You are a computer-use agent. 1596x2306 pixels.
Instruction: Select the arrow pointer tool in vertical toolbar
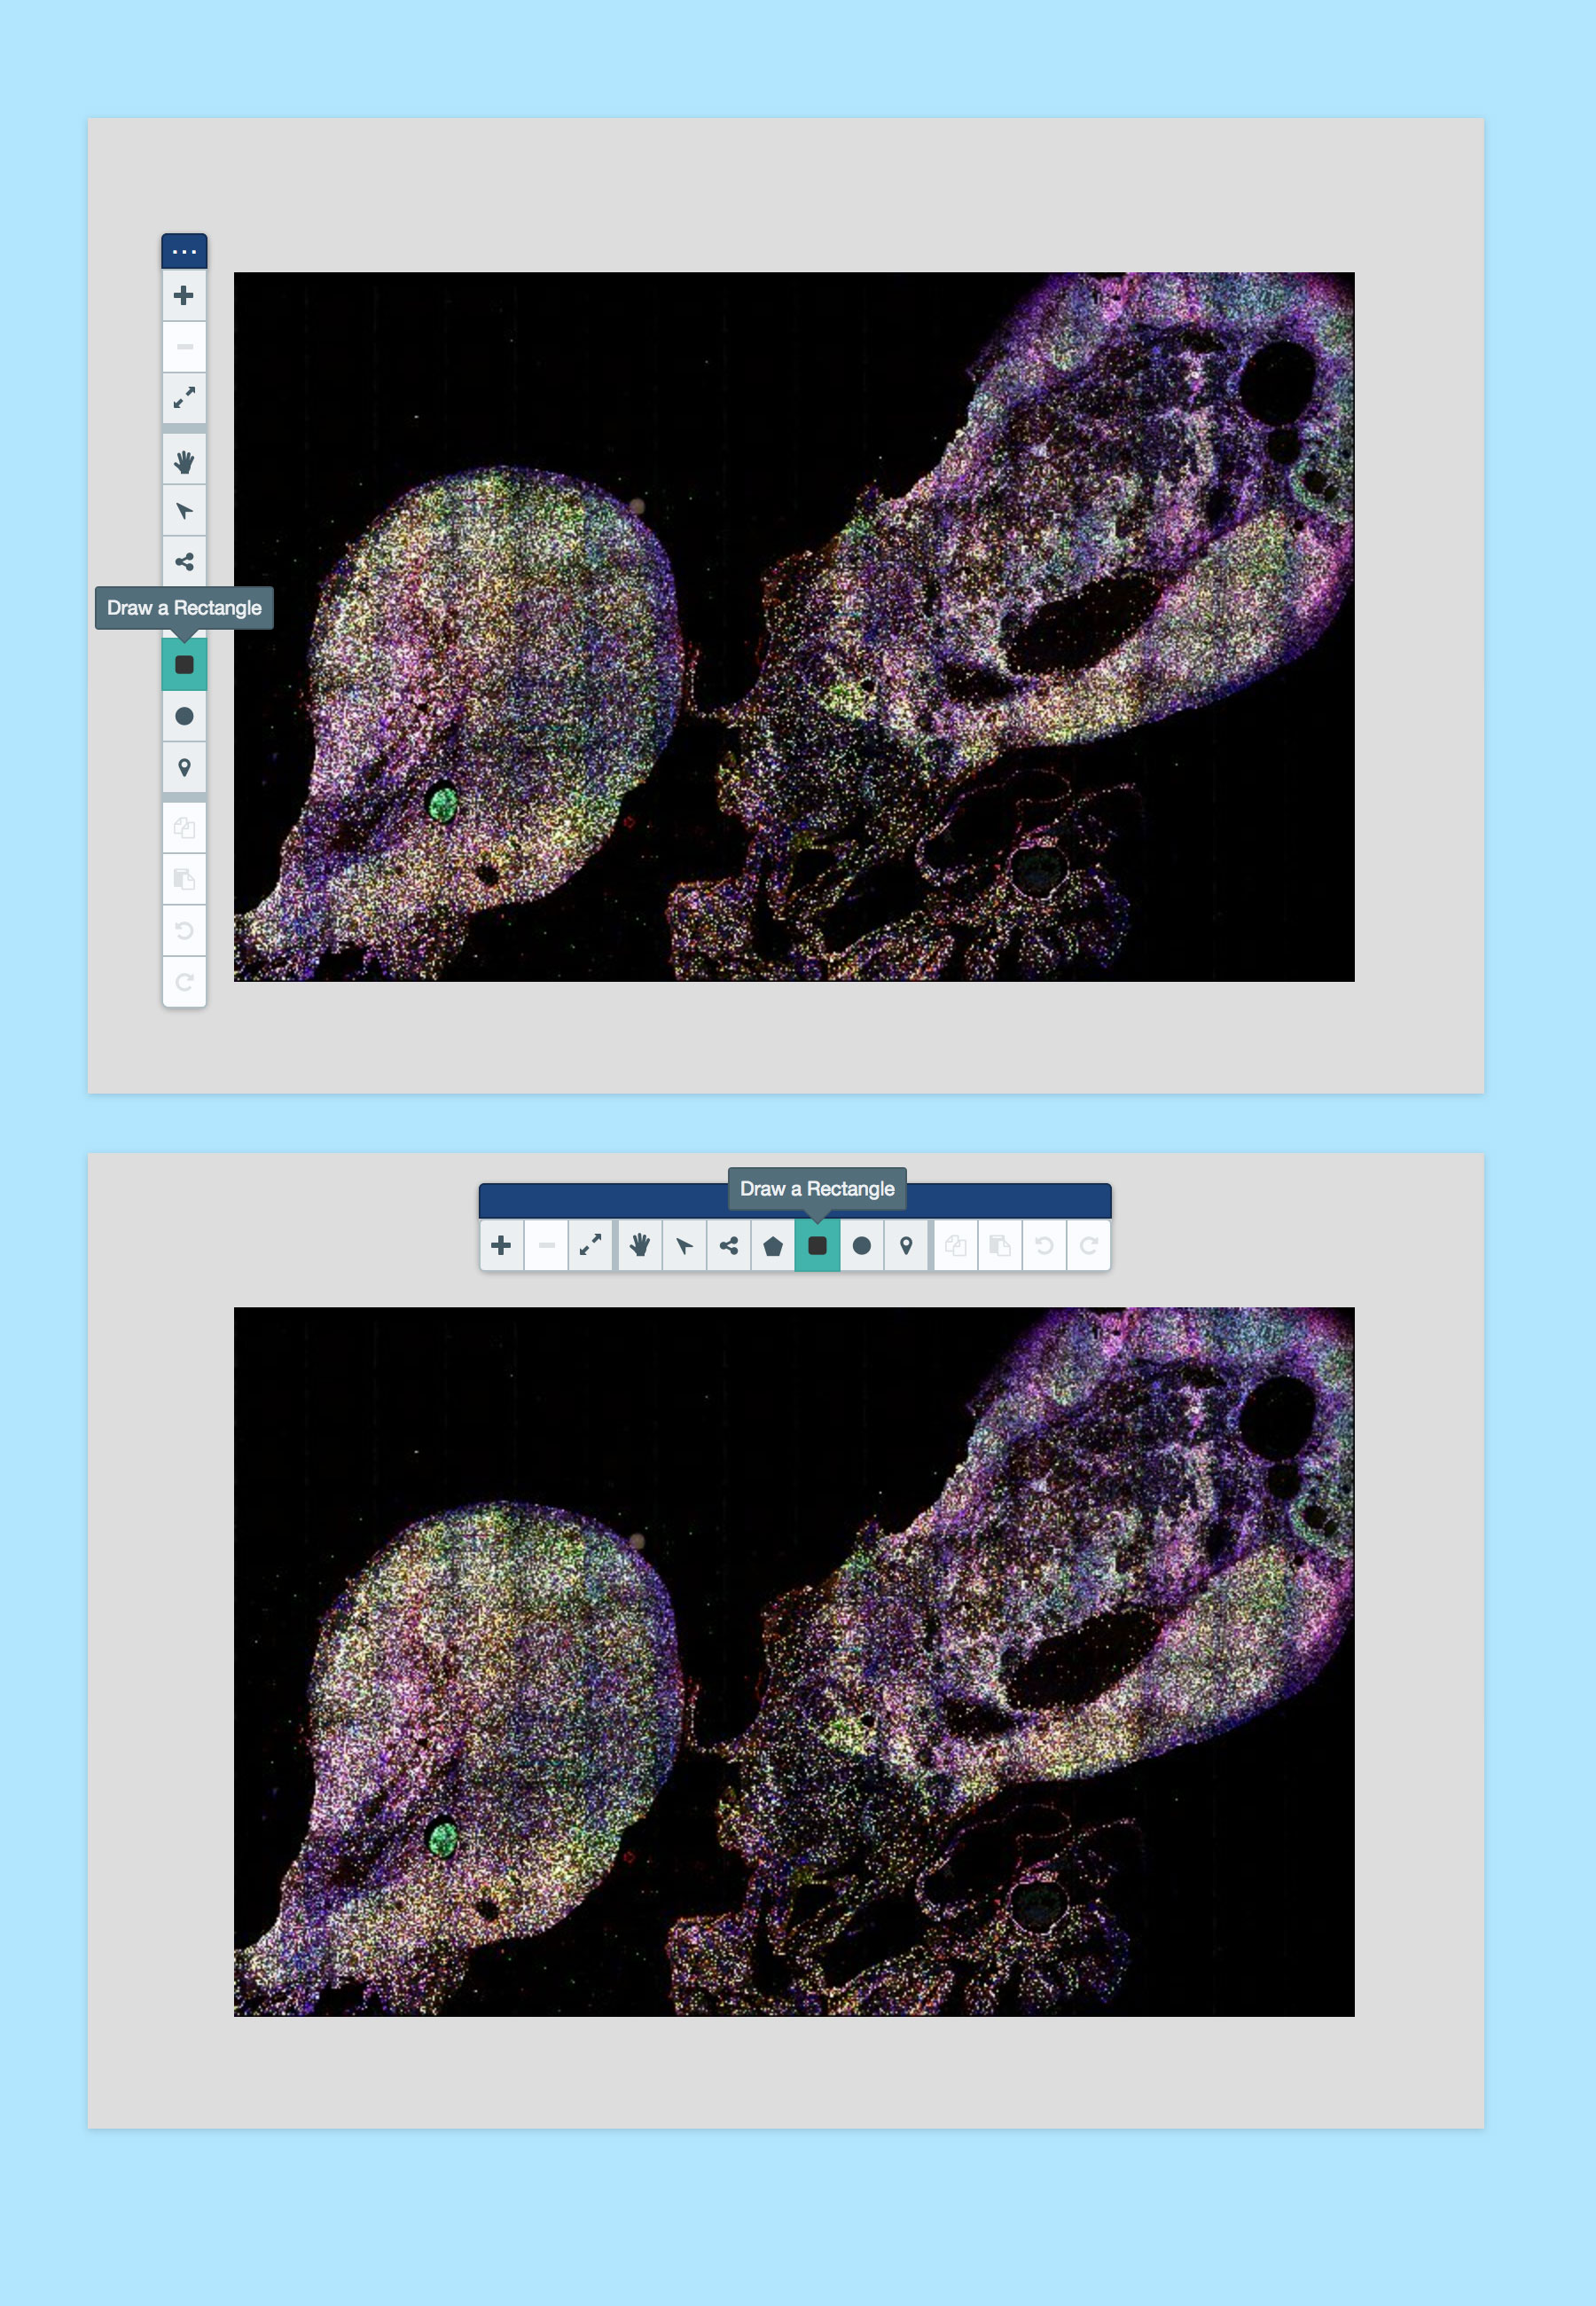pyautogui.click(x=184, y=512)
